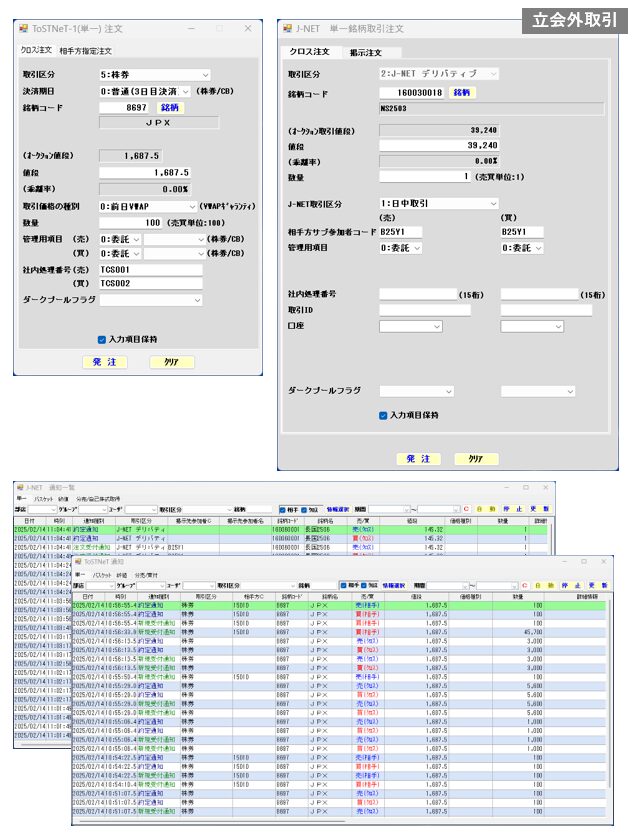Click 更新 button in ToSTNeT 通知 toolbar
The image size is (639, 833).
[x=598, y=585]
